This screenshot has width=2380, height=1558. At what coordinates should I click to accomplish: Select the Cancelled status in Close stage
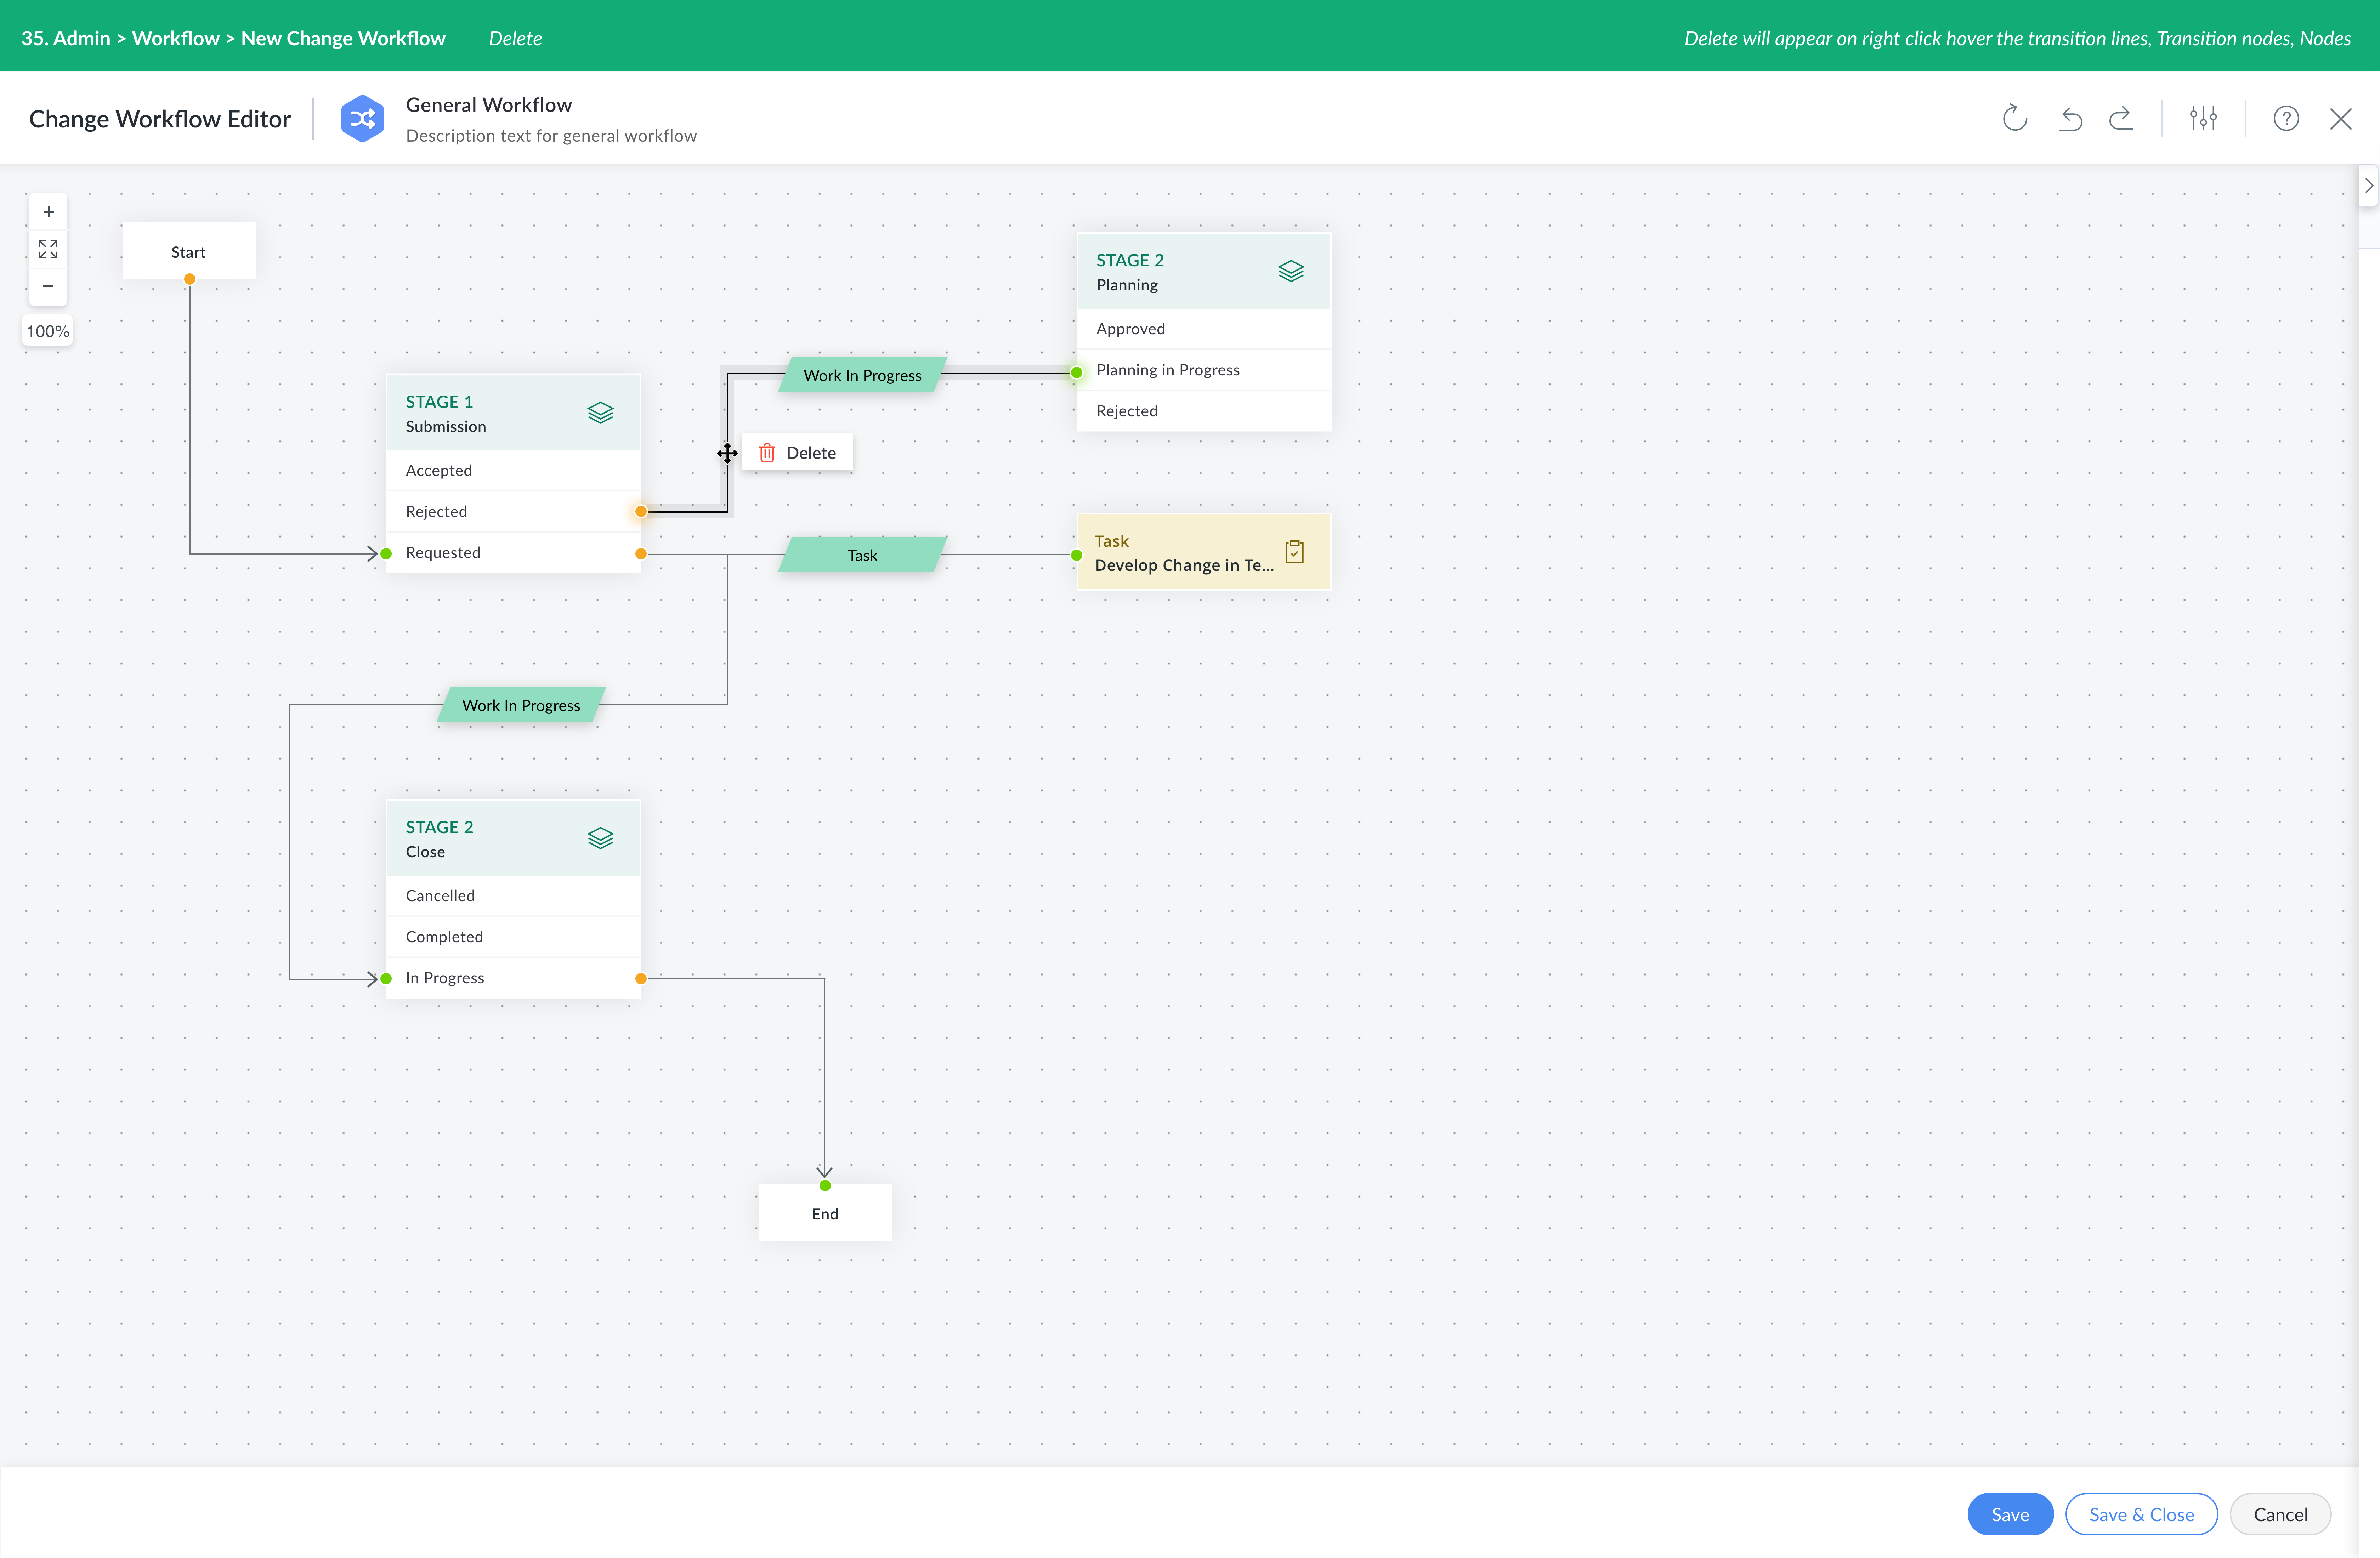513,896
